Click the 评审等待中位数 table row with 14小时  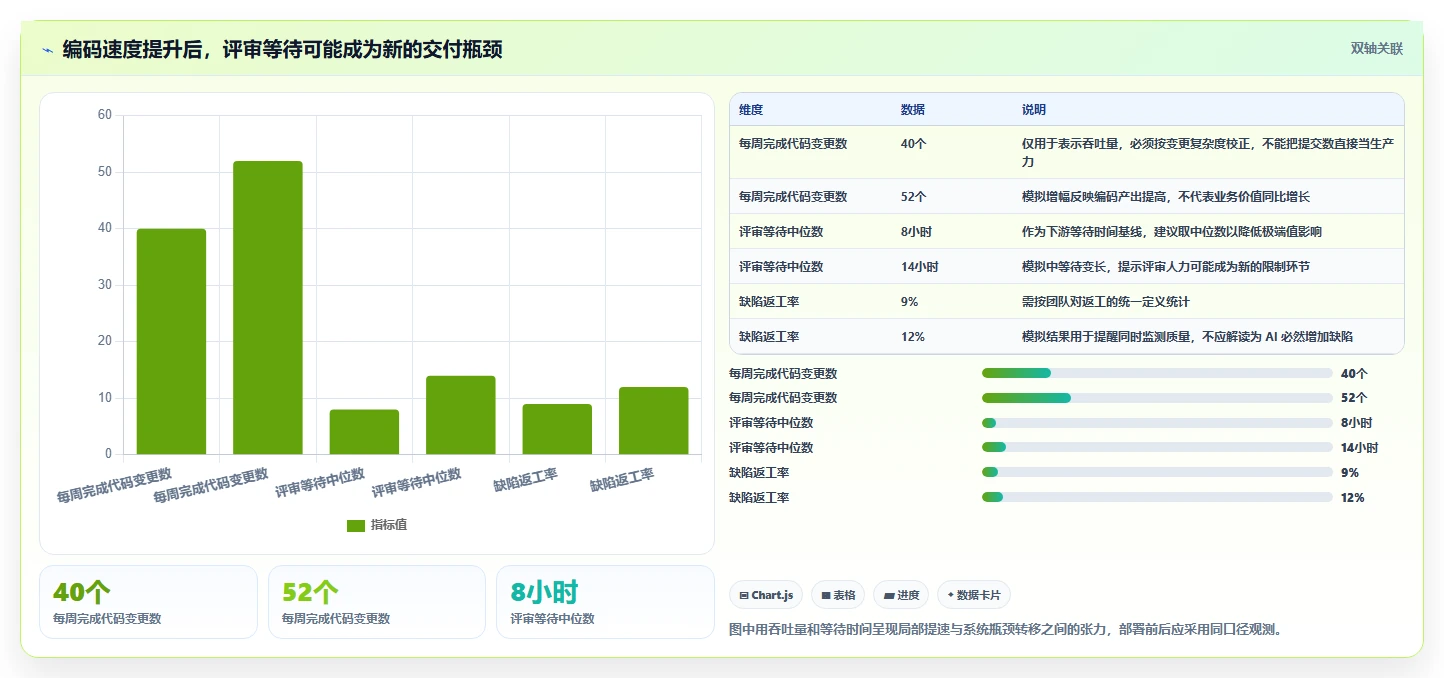point(1067,267)
